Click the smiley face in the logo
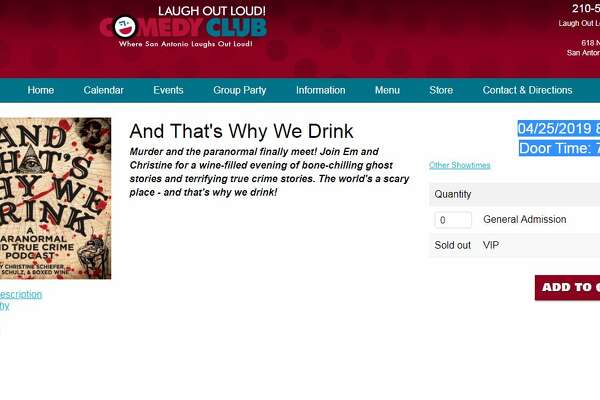Screen dimensions: 600x400 [x=125, y=27]
